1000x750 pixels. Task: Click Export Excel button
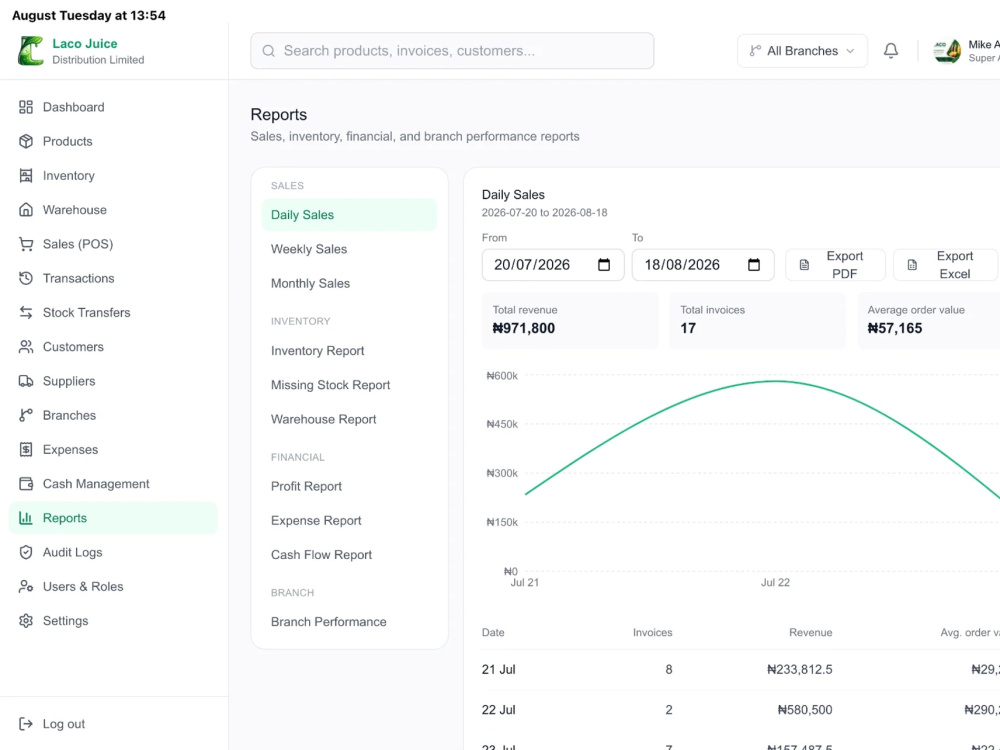coord(945,265)
